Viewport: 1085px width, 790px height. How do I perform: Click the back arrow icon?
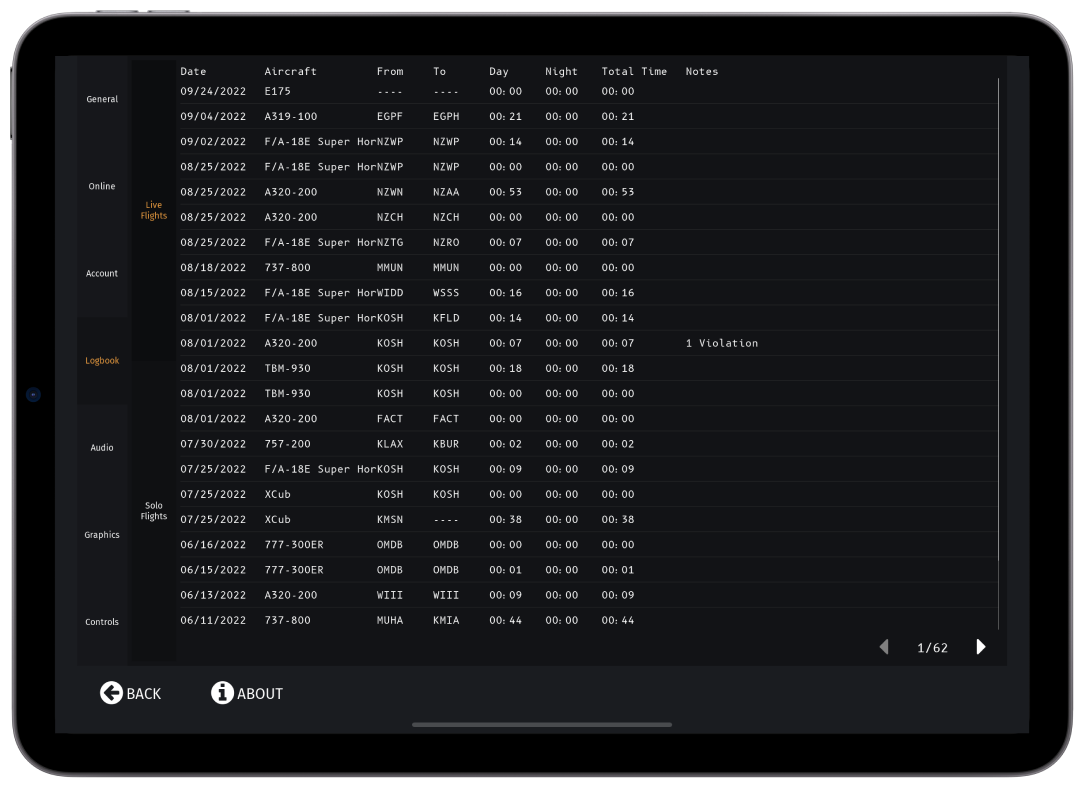point(110,692)
